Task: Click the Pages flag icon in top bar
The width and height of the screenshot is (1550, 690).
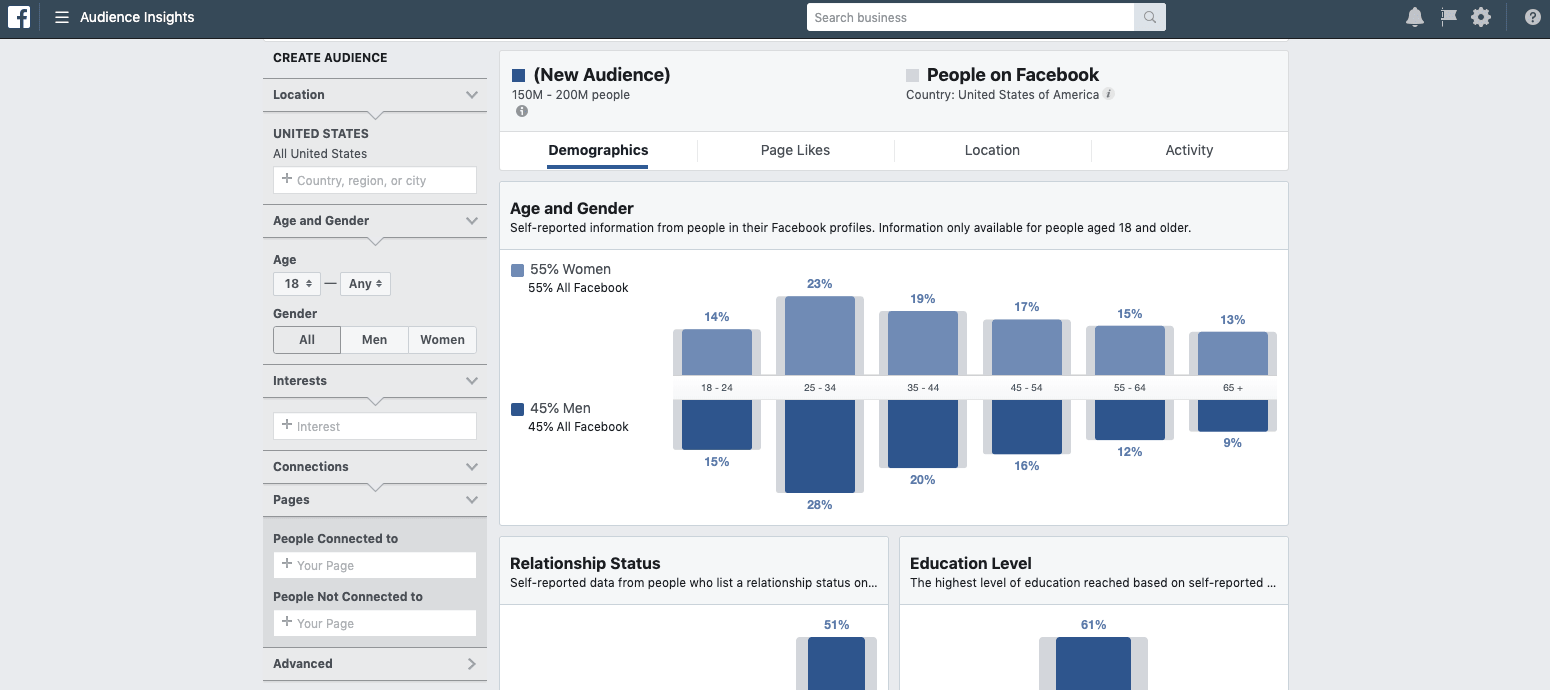Action: click(x=1448, y=17)
